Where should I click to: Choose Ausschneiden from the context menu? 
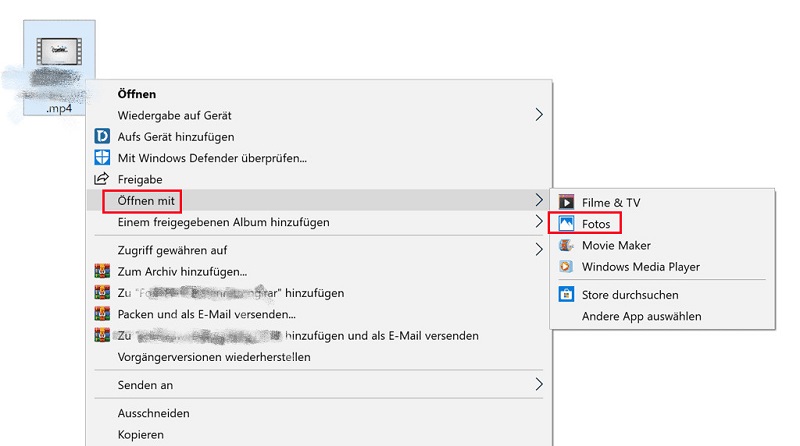(153, 413)
